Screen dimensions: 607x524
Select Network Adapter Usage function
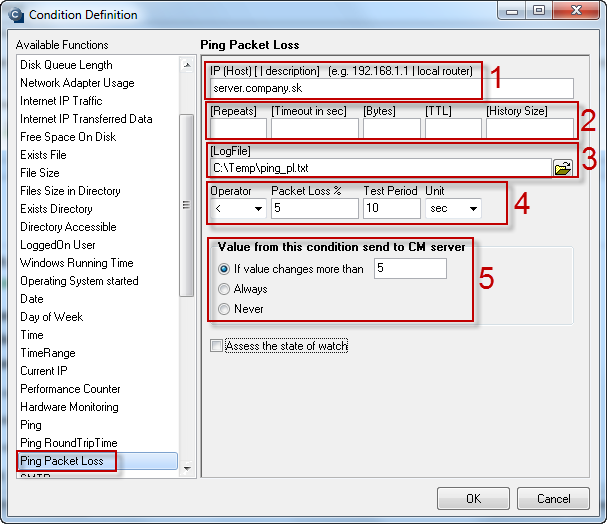(77, 83)
